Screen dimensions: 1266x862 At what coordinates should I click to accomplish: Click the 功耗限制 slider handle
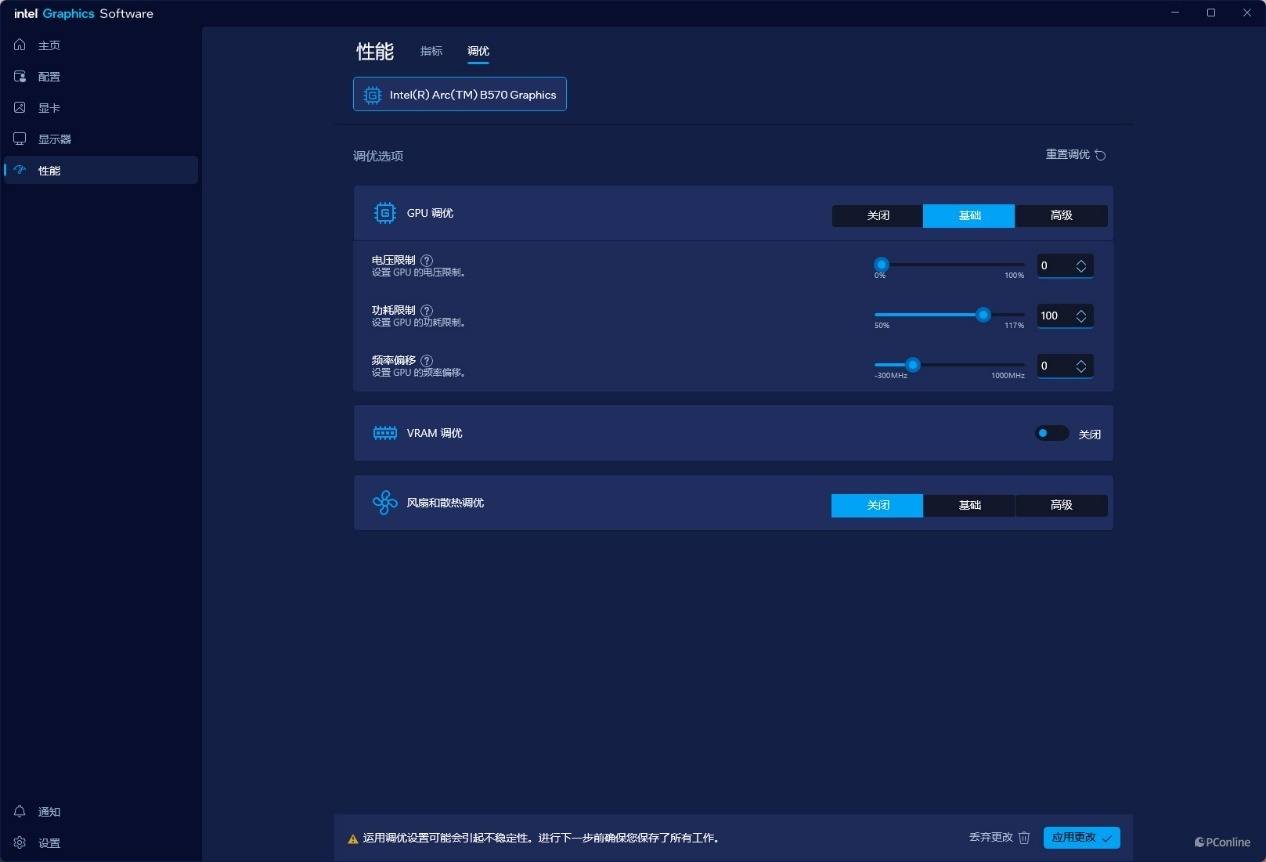pos(983,315)
